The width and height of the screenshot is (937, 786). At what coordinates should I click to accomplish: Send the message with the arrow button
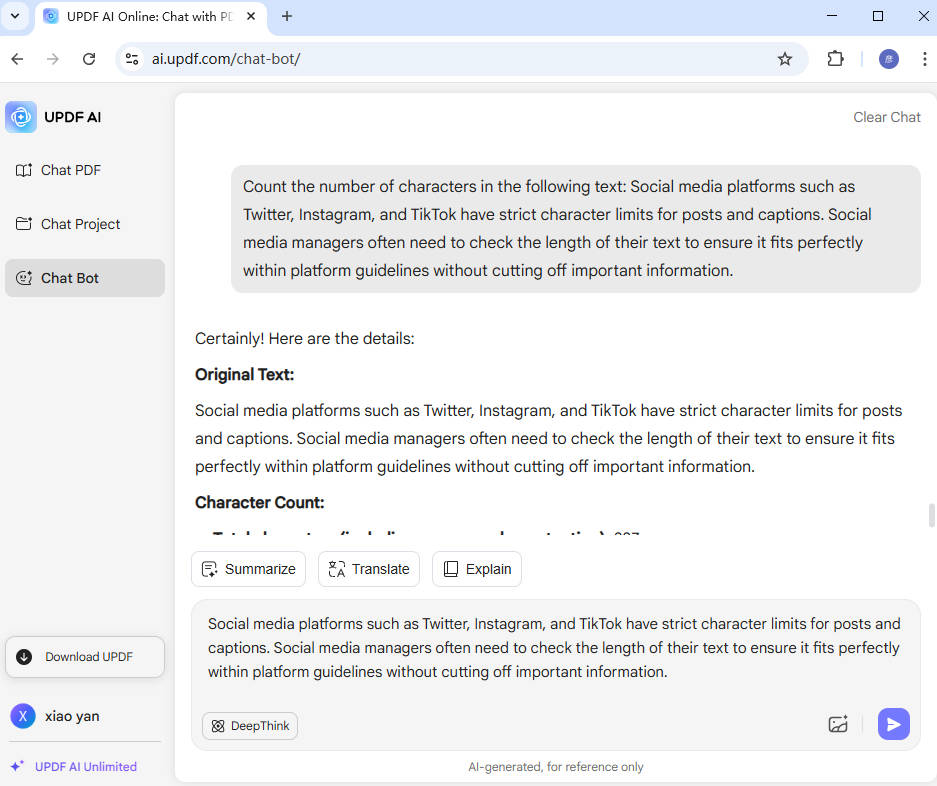(x=893, y=724)
